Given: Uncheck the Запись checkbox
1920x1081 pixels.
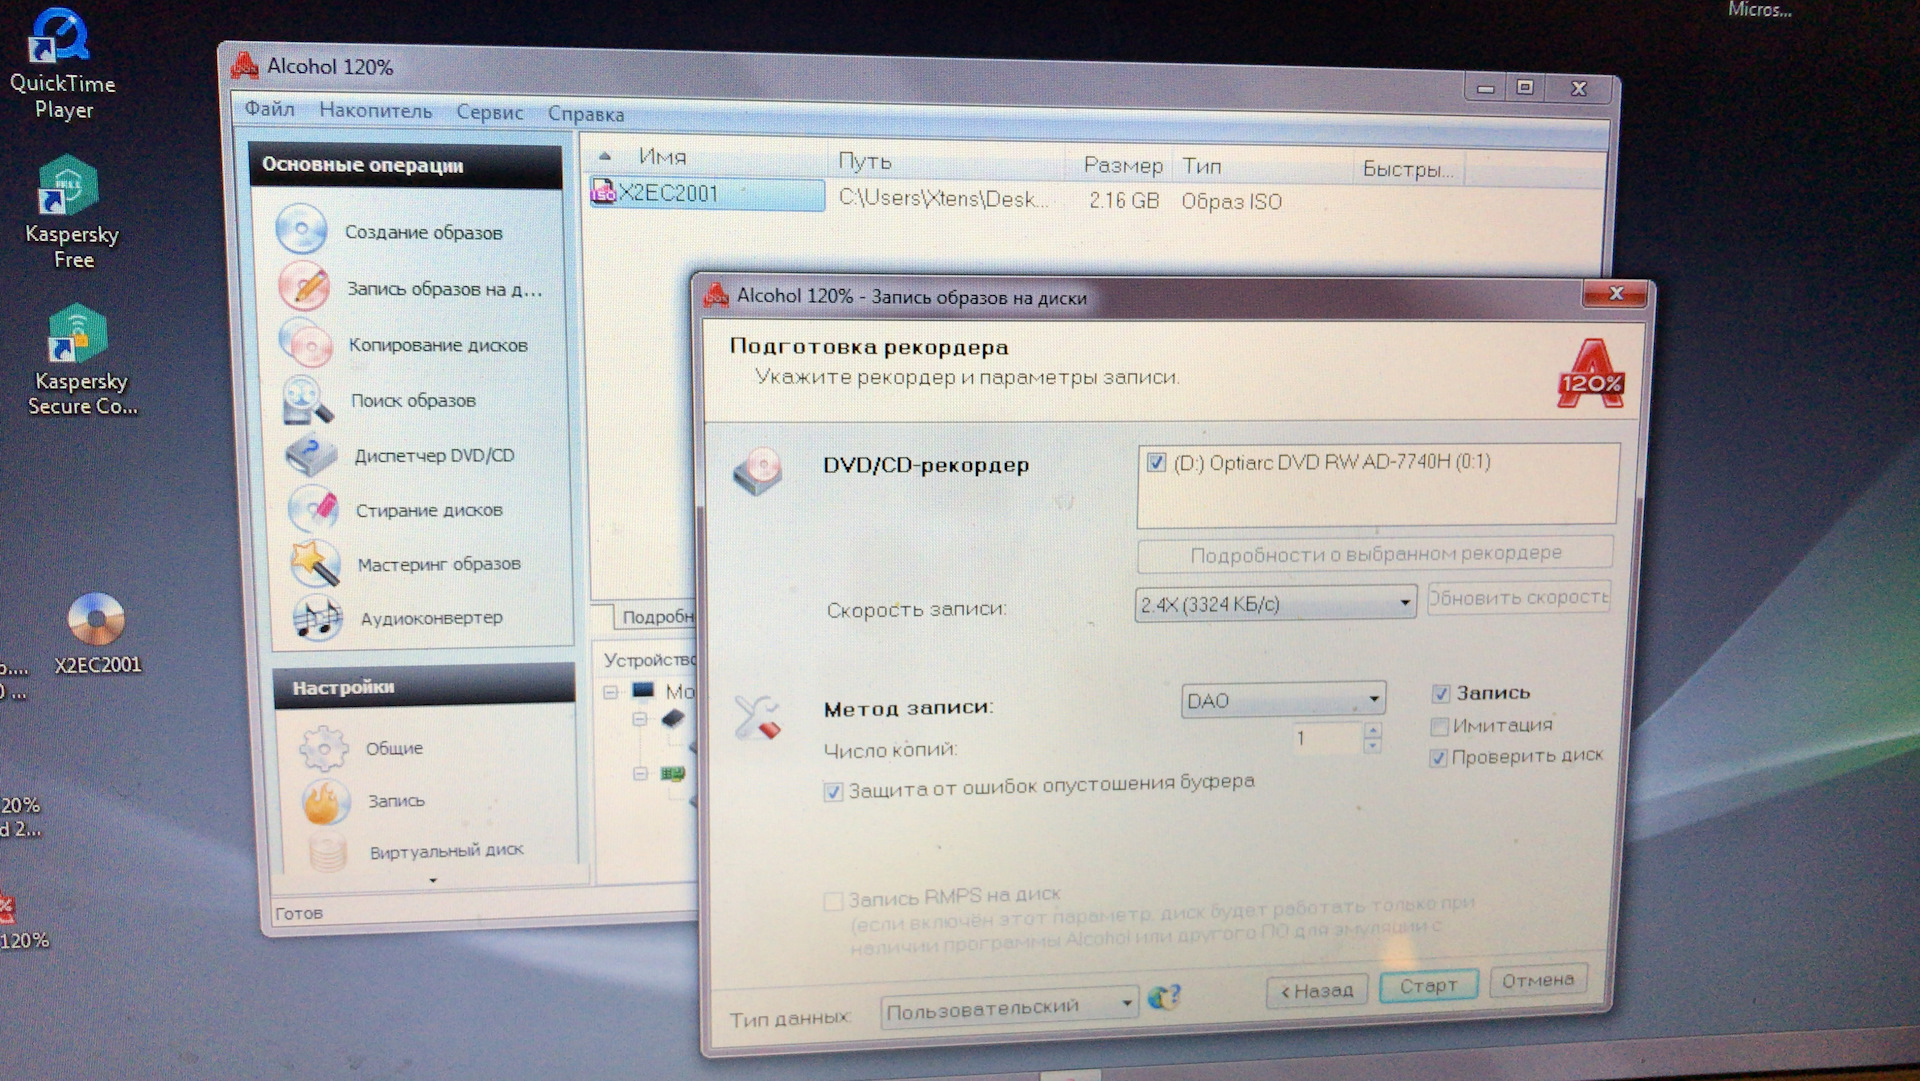Looking at the screenshot, I should coord(1441,693).
